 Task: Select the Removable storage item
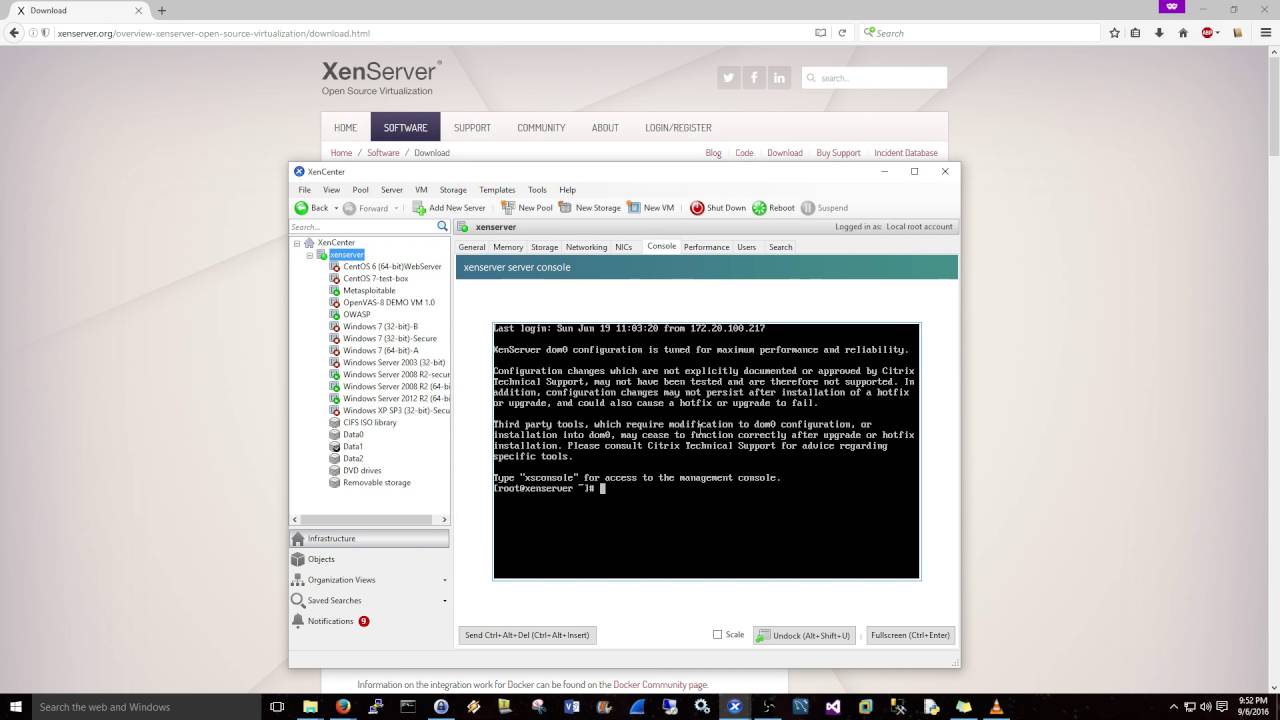pos(376,482)
